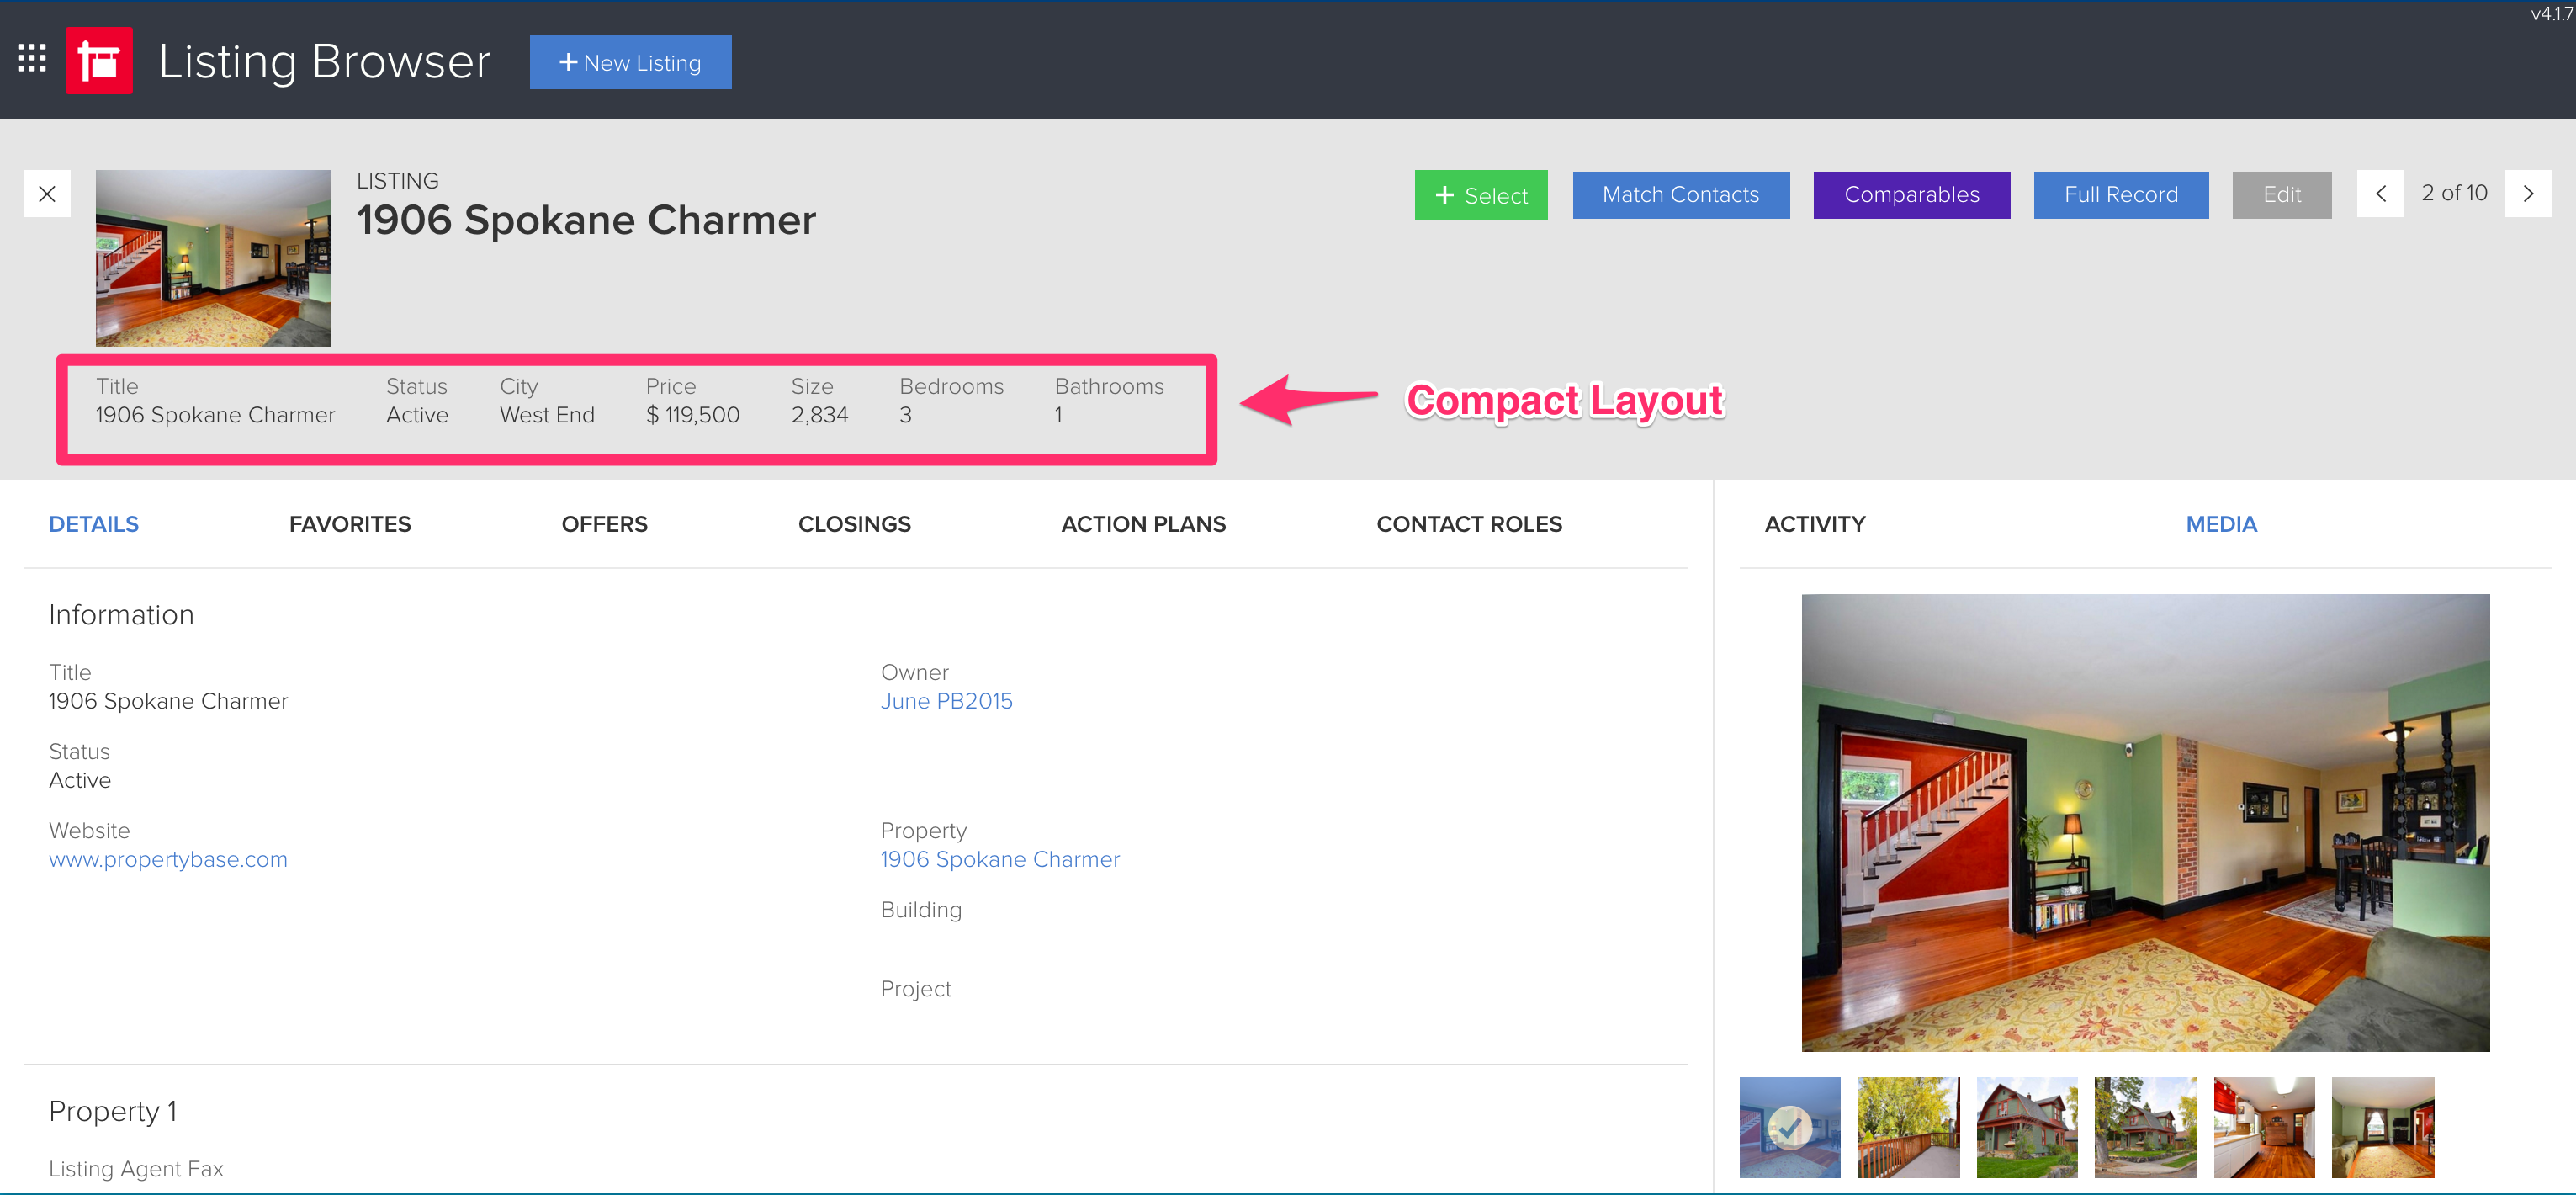Dismiss the listing with the X icon
Viewport: 2576px width, 1195px height.
[46, 194]
